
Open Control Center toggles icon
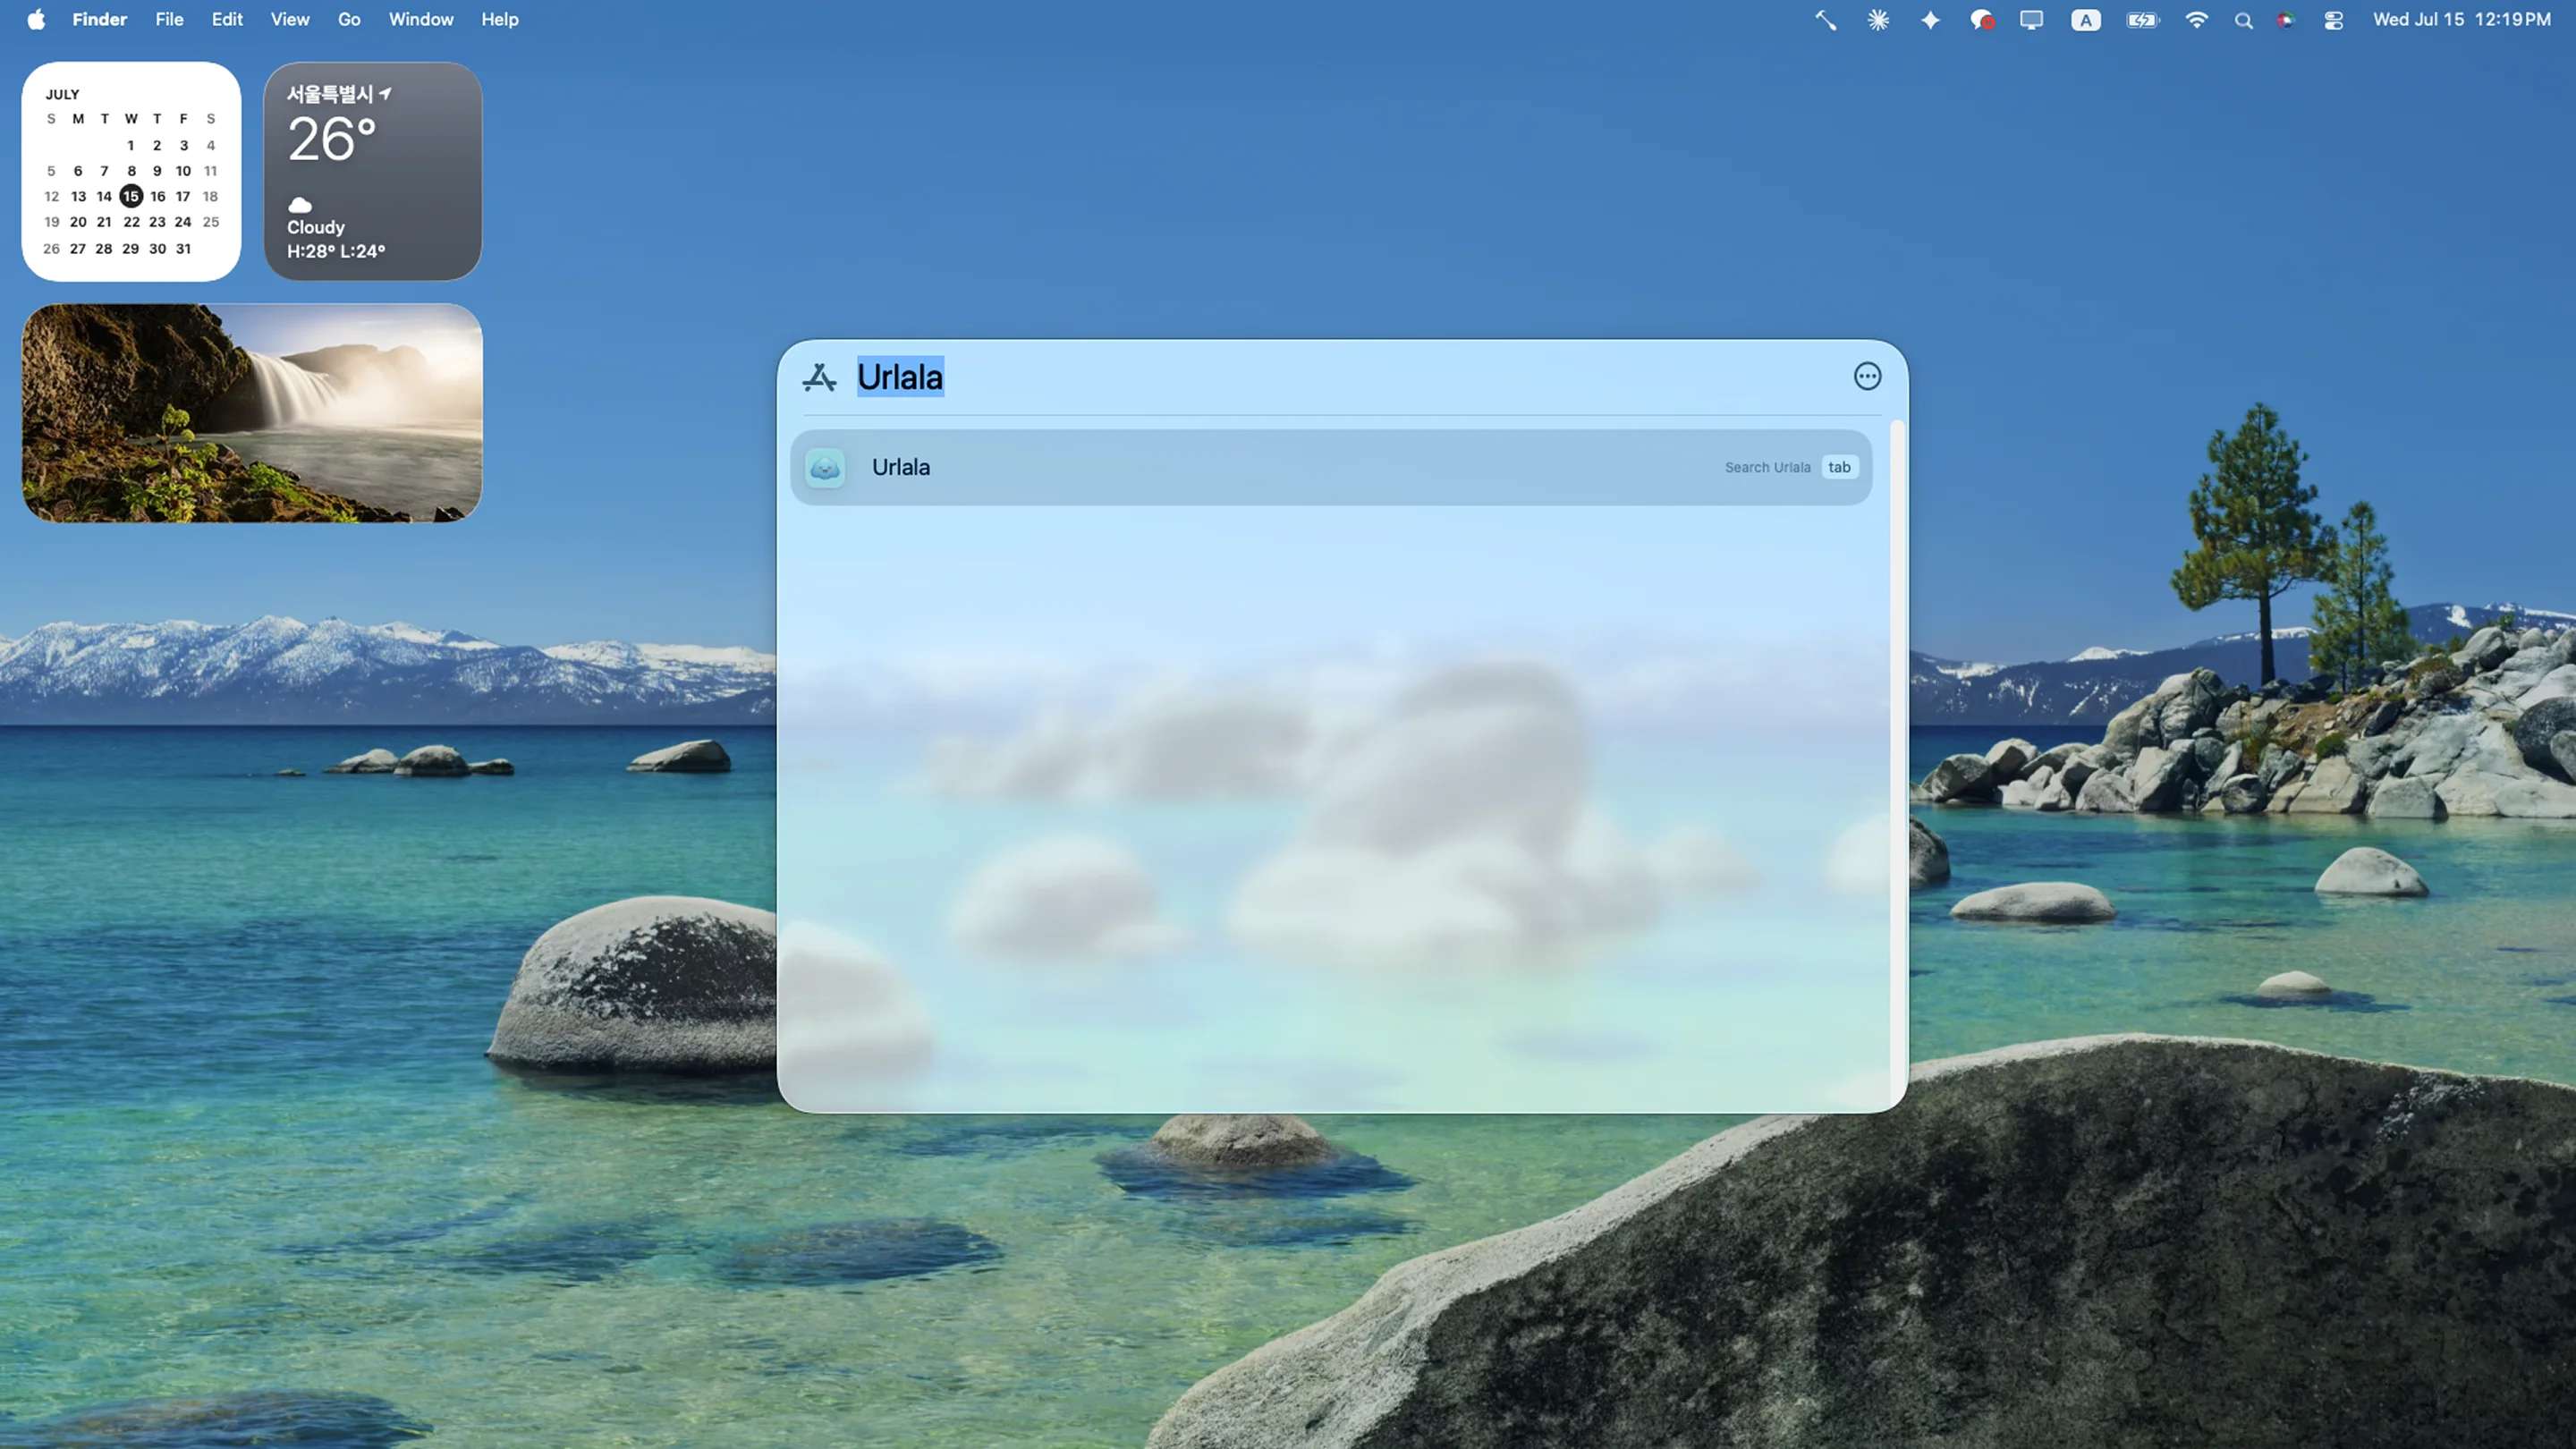[x=2333, y=20]
